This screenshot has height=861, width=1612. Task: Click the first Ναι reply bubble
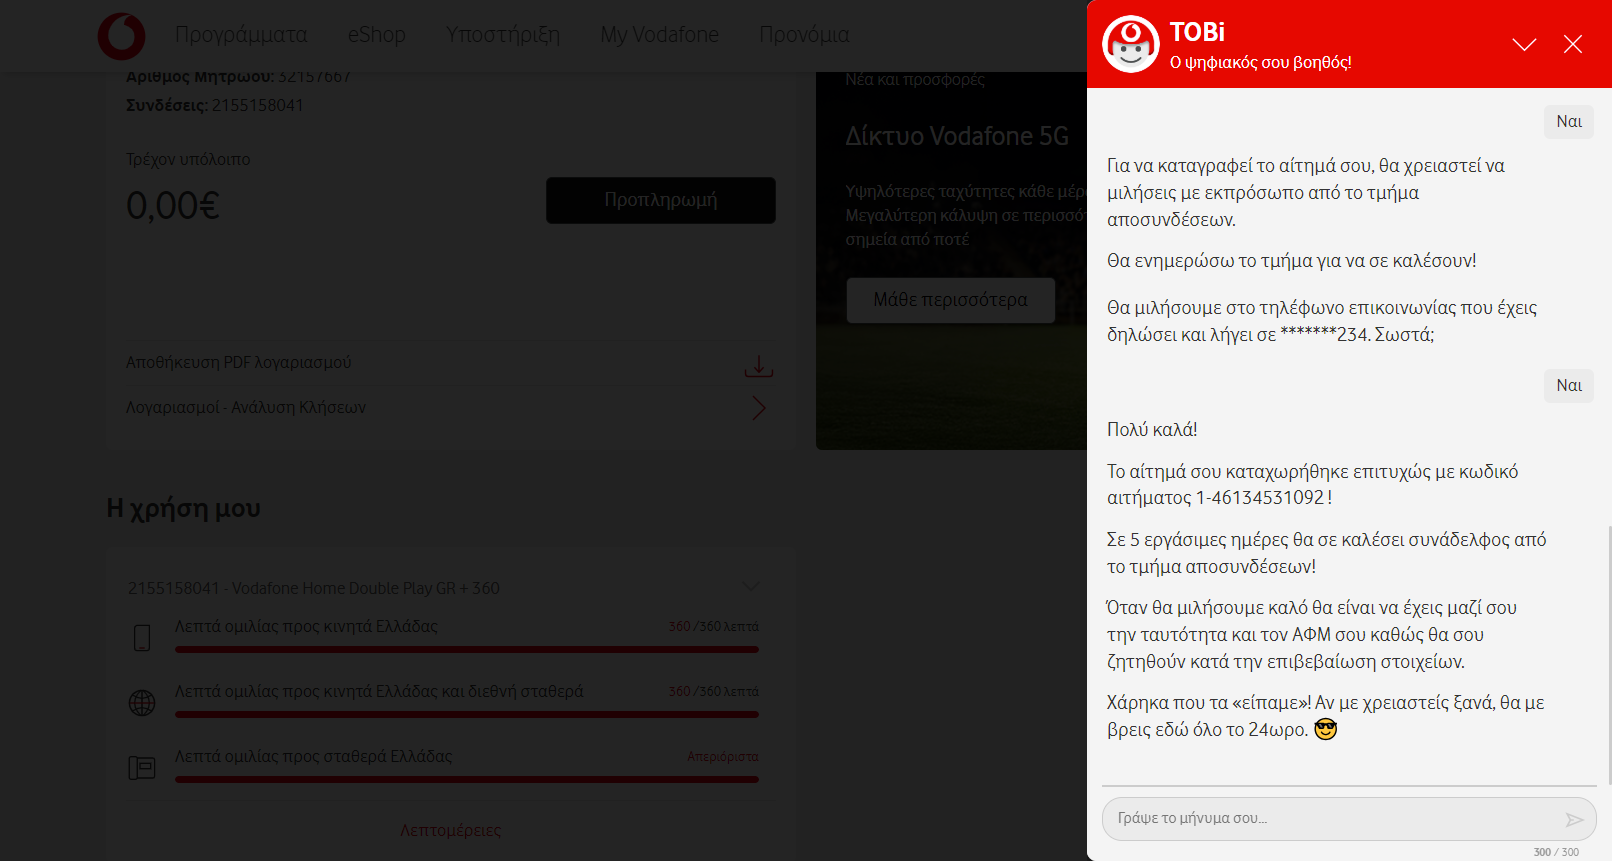1569,121
